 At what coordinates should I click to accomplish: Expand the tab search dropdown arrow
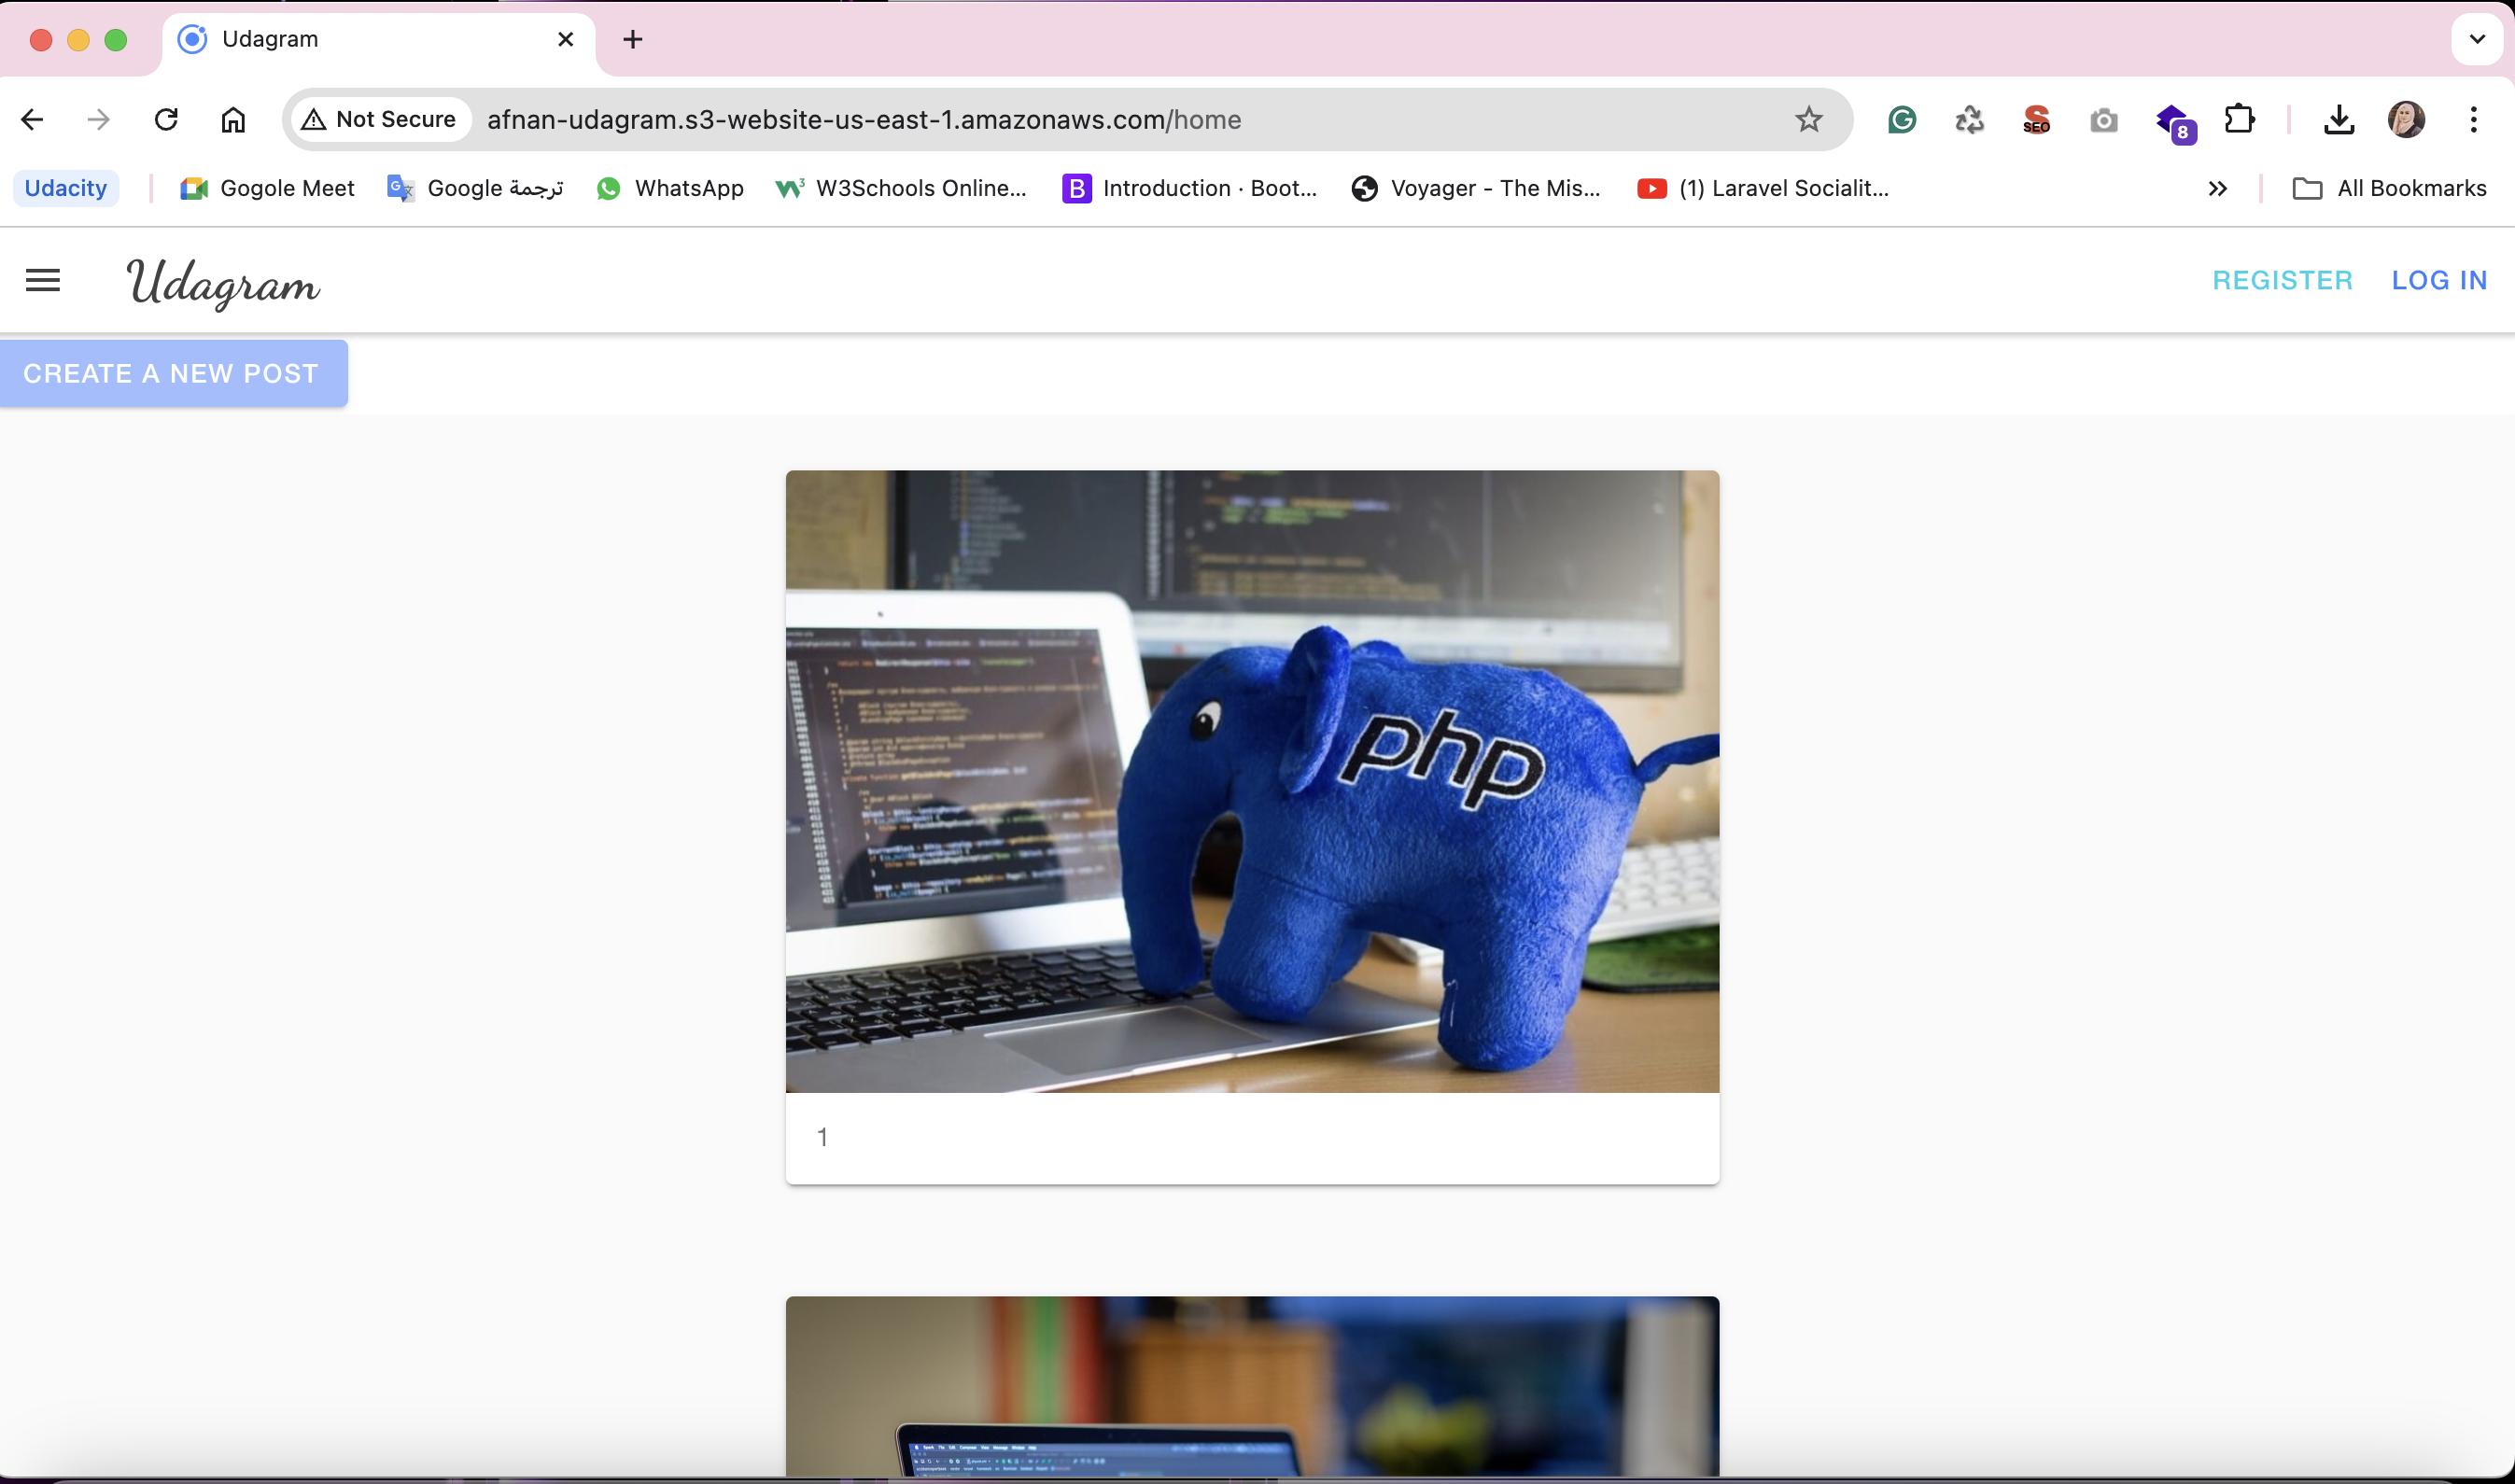(x=2476, y=40)
